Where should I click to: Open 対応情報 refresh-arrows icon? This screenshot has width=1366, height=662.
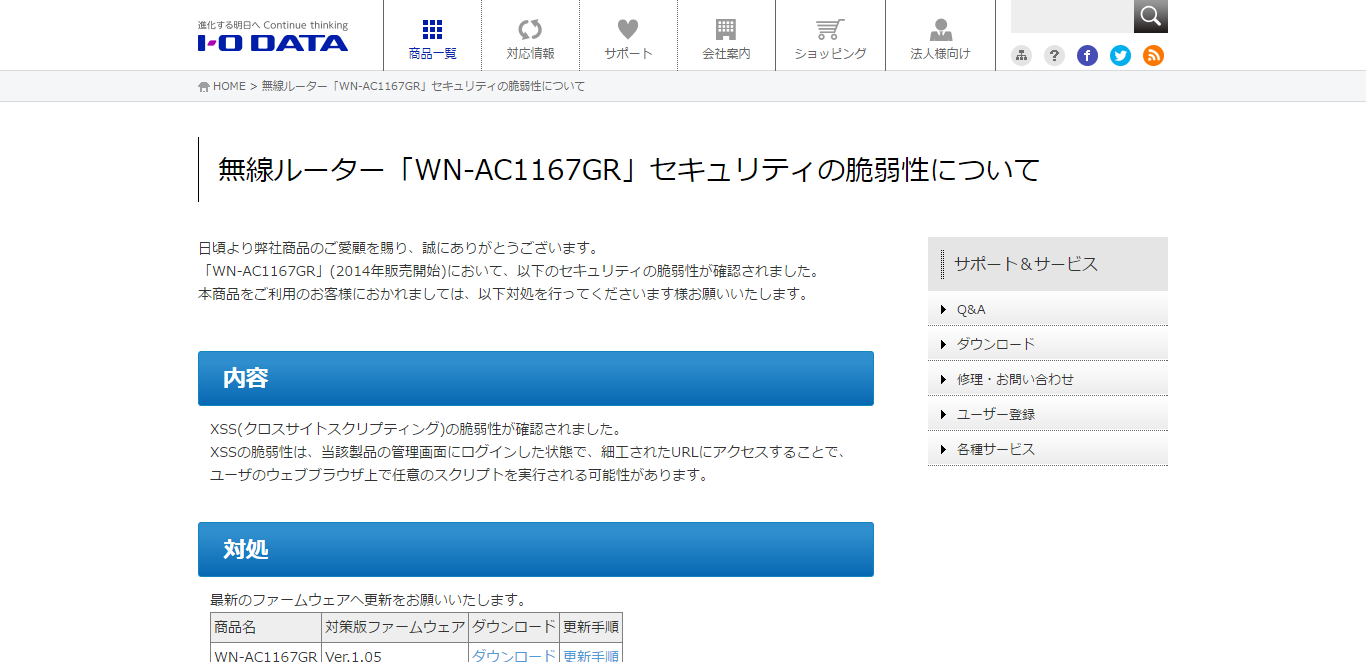[530, 30]
